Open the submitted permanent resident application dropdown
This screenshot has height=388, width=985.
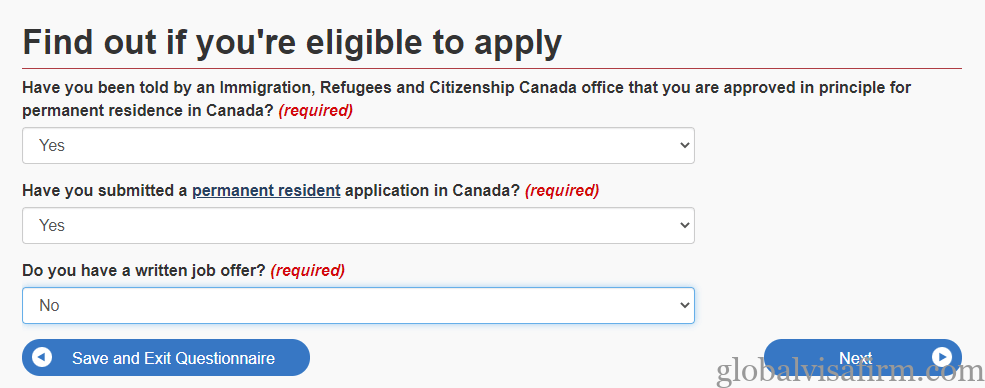(358, 225)
